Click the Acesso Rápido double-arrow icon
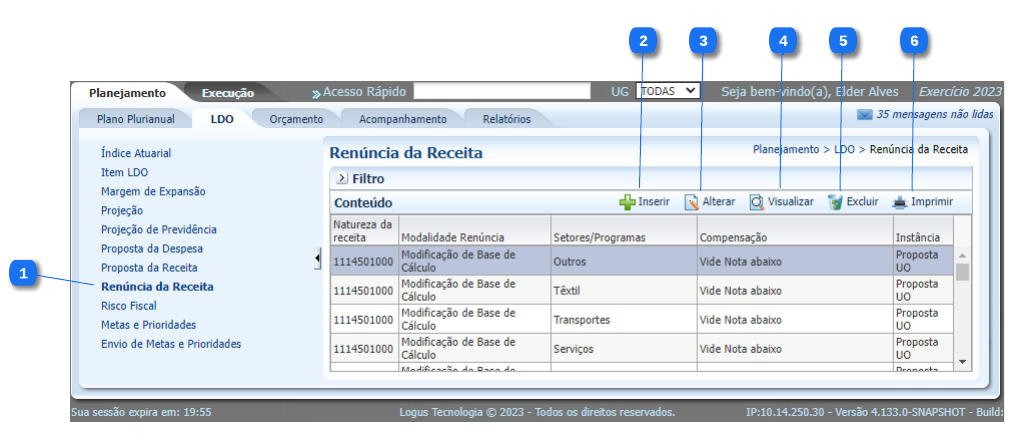The height and width of the screenshot is (435, 1016). coord(316,93)
